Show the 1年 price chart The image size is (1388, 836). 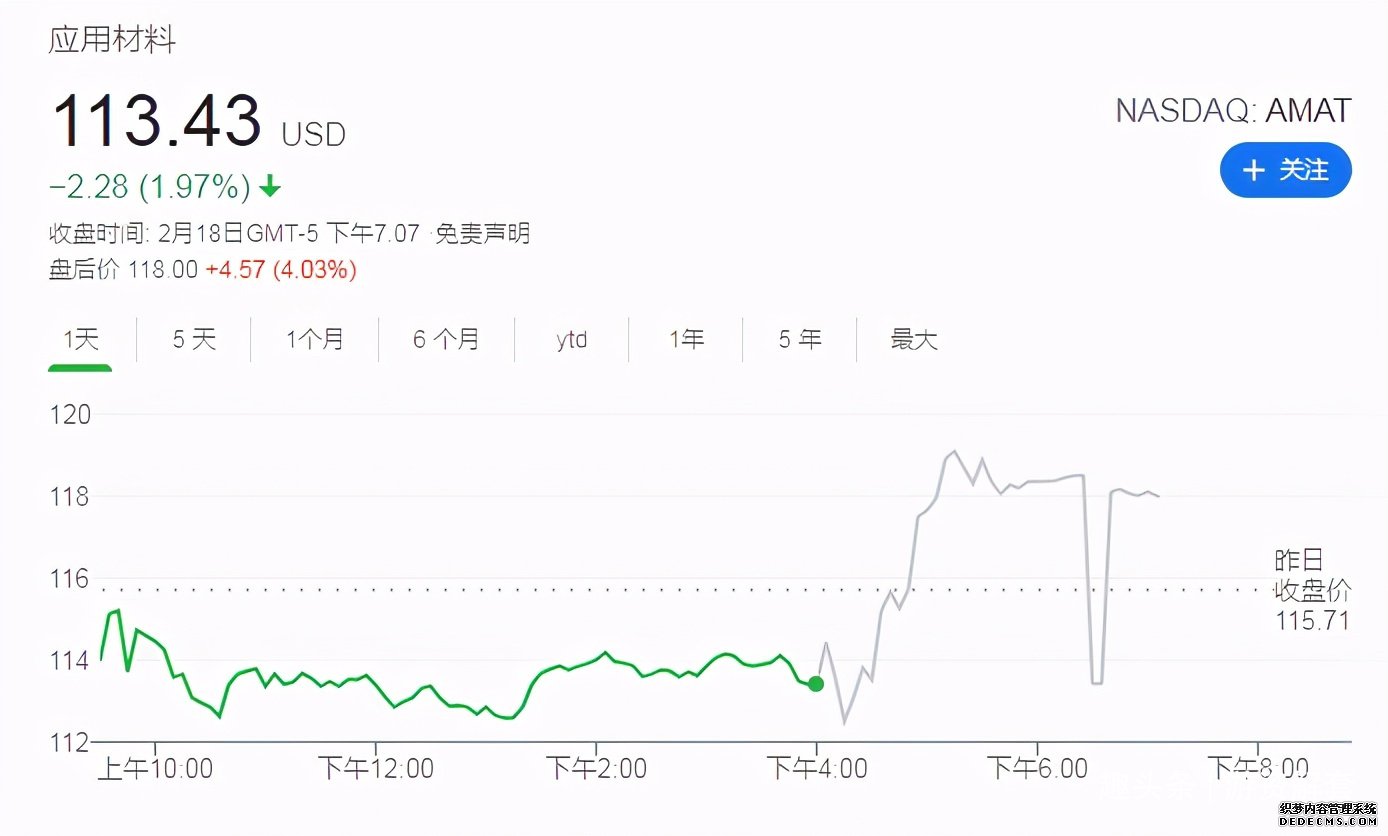(x=686, y=340)
